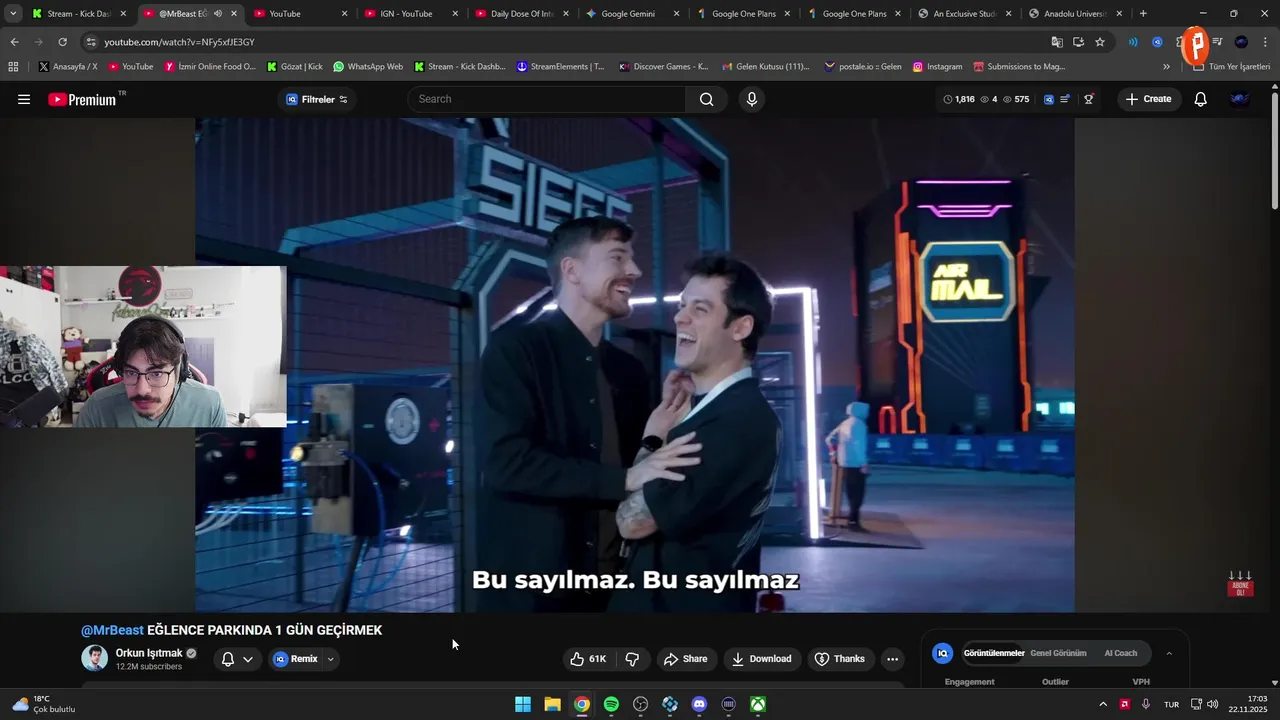1280x720 pixels.
Task: Mute the @MrBeast tab audio indicator
Action: pos(218,14)
